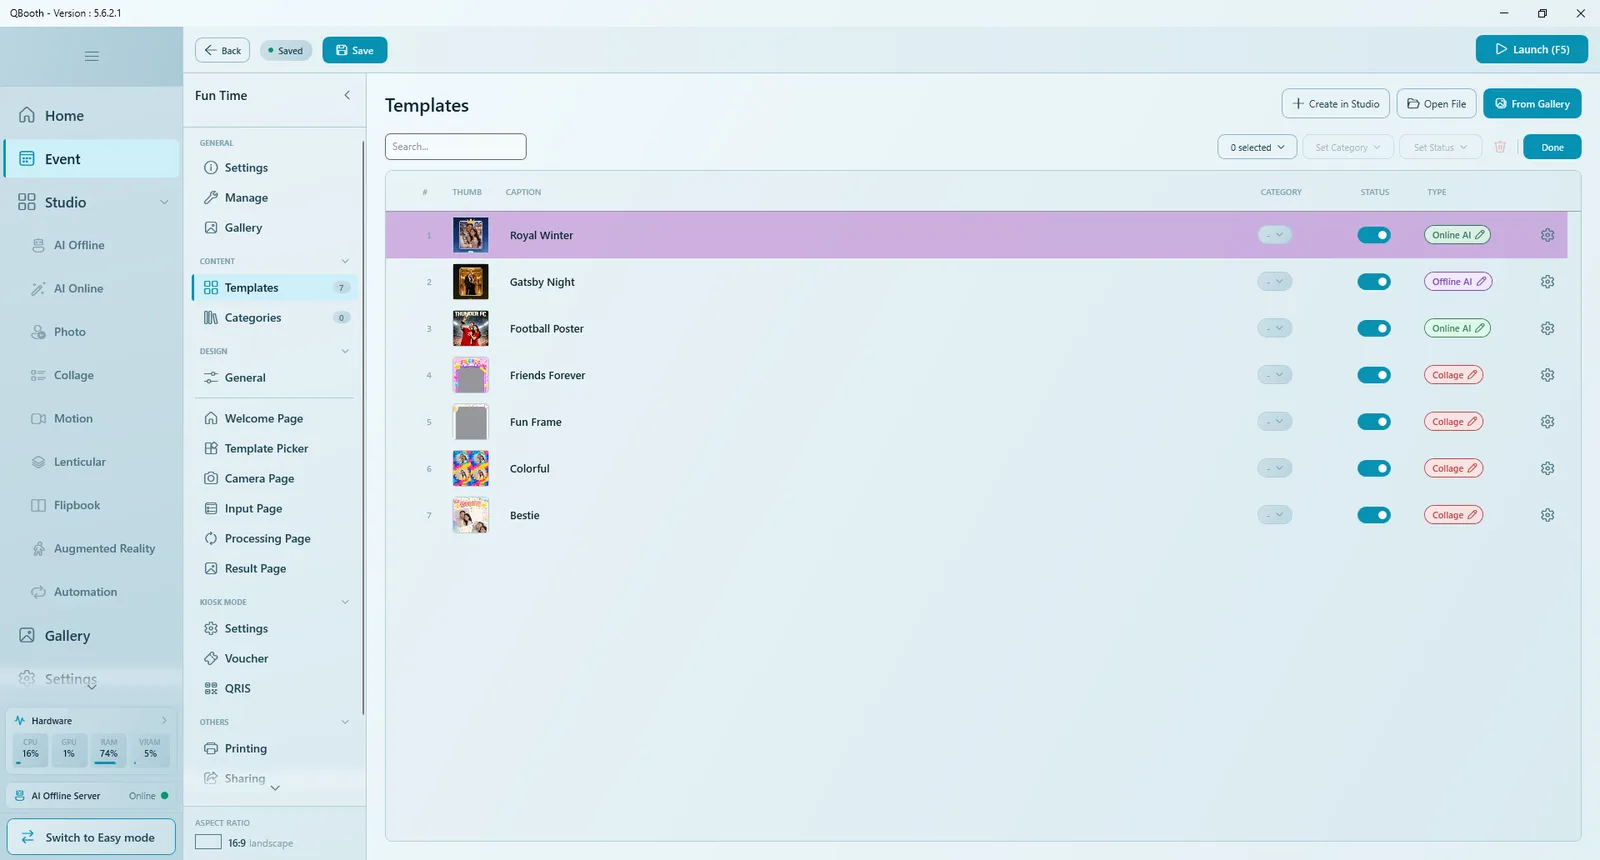Open the 0 selected dropdown

[1257, 147]
